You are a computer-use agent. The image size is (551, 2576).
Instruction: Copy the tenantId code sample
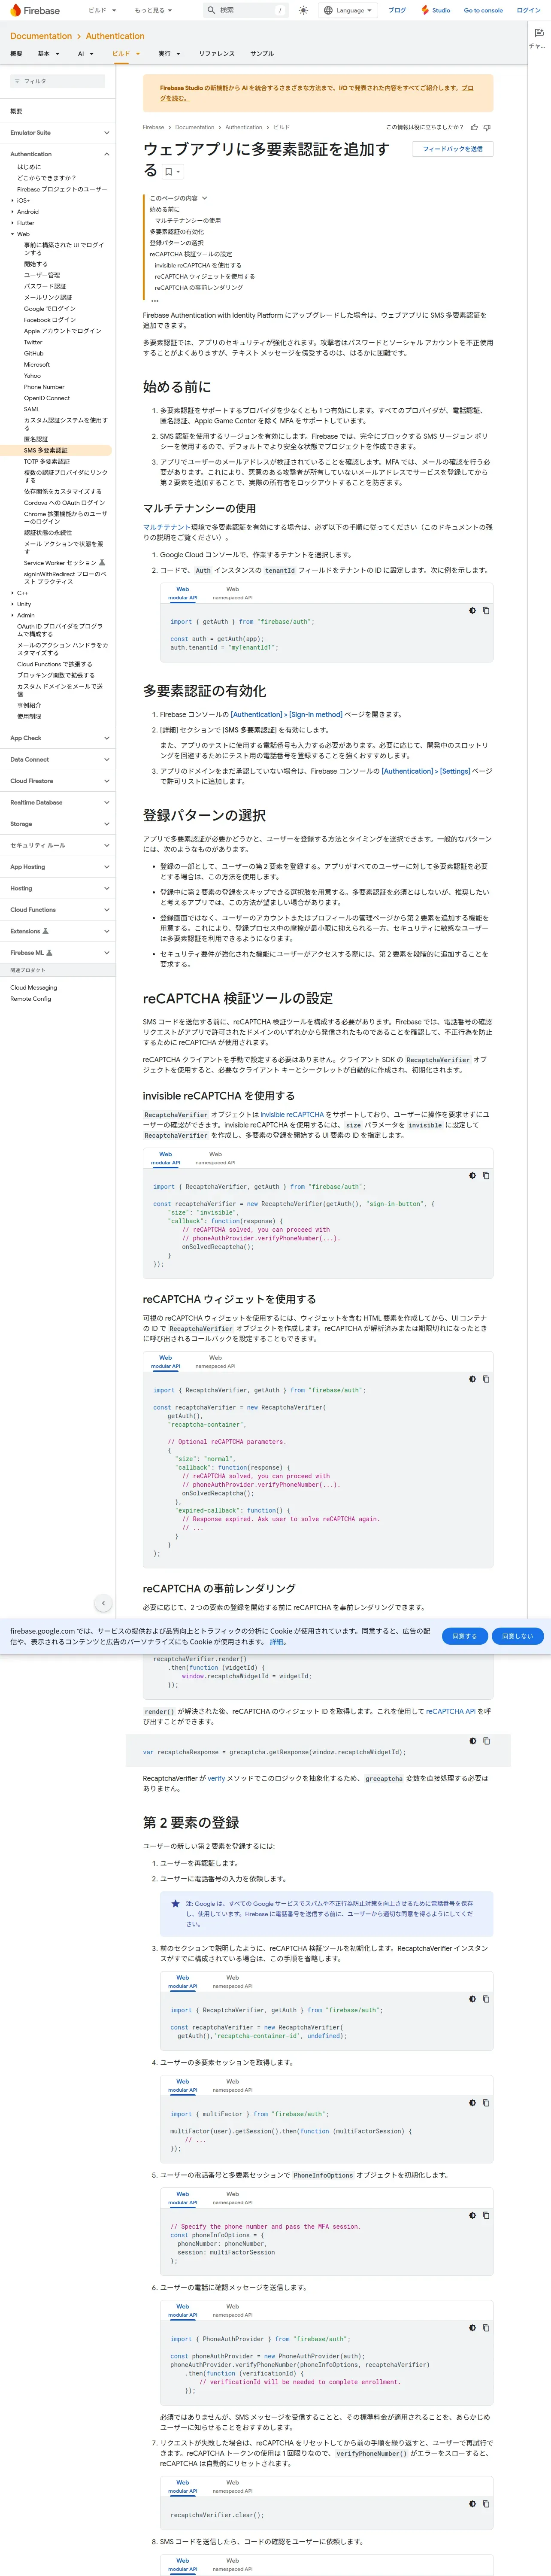point(486,610)
